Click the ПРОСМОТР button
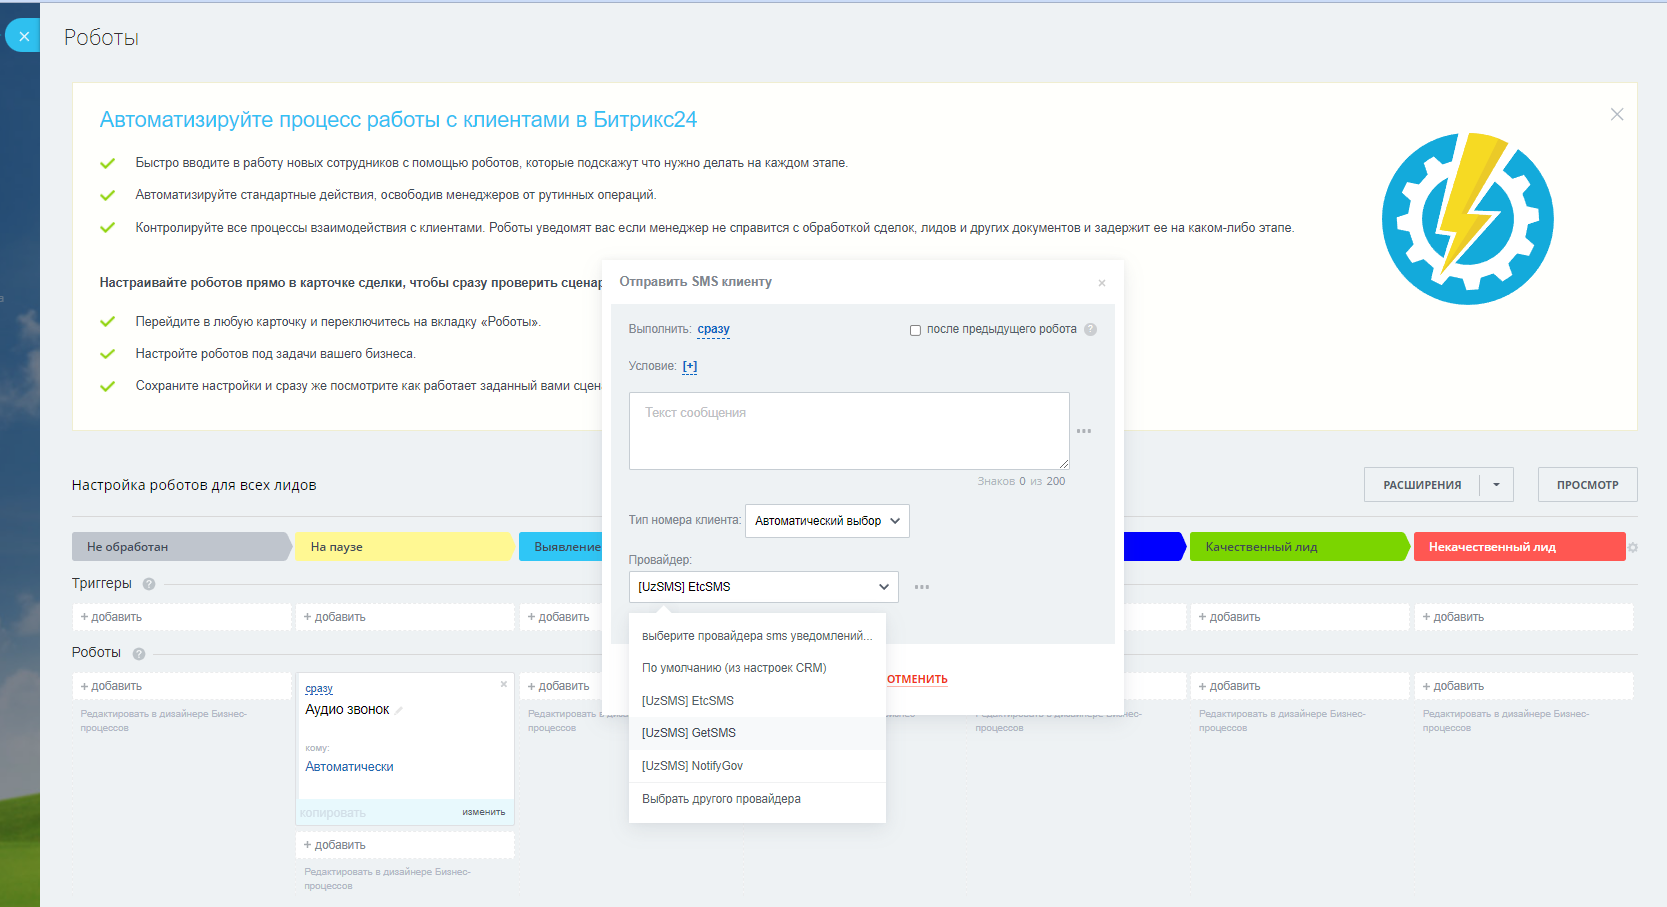Screen dimensions: 1667x907 [x=1587, y=485]
